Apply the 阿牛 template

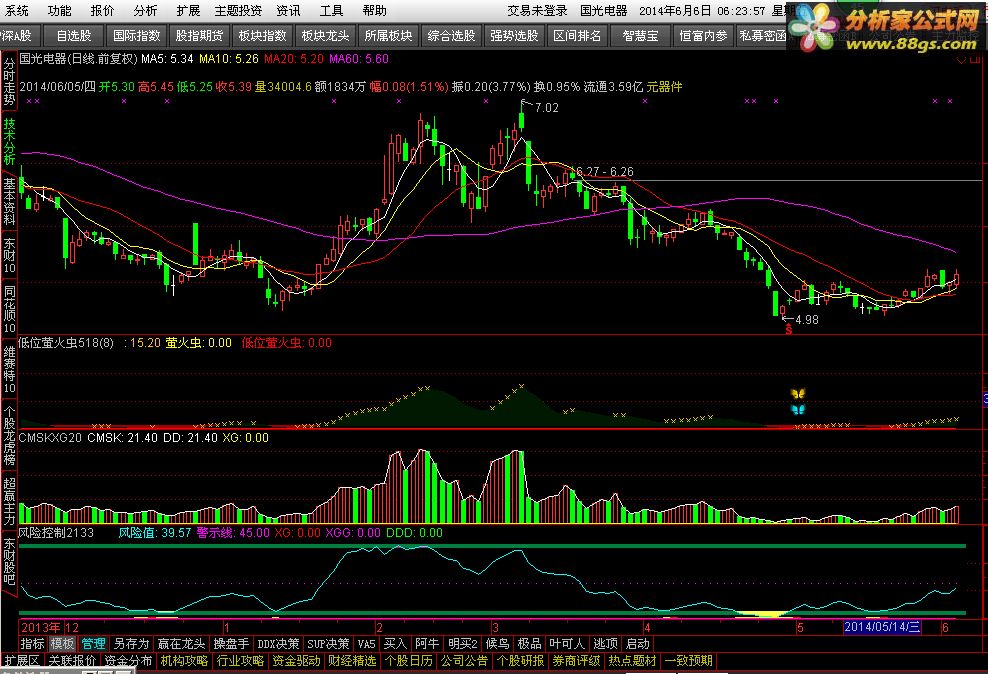(427, 644)
